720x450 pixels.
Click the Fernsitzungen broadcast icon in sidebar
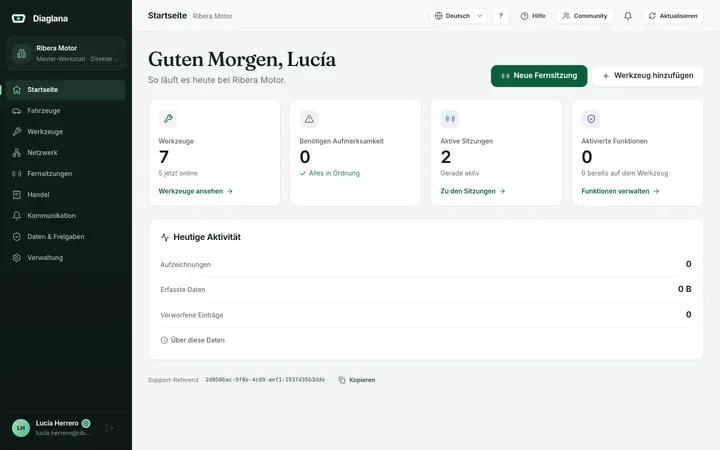(x=17, y=174)
